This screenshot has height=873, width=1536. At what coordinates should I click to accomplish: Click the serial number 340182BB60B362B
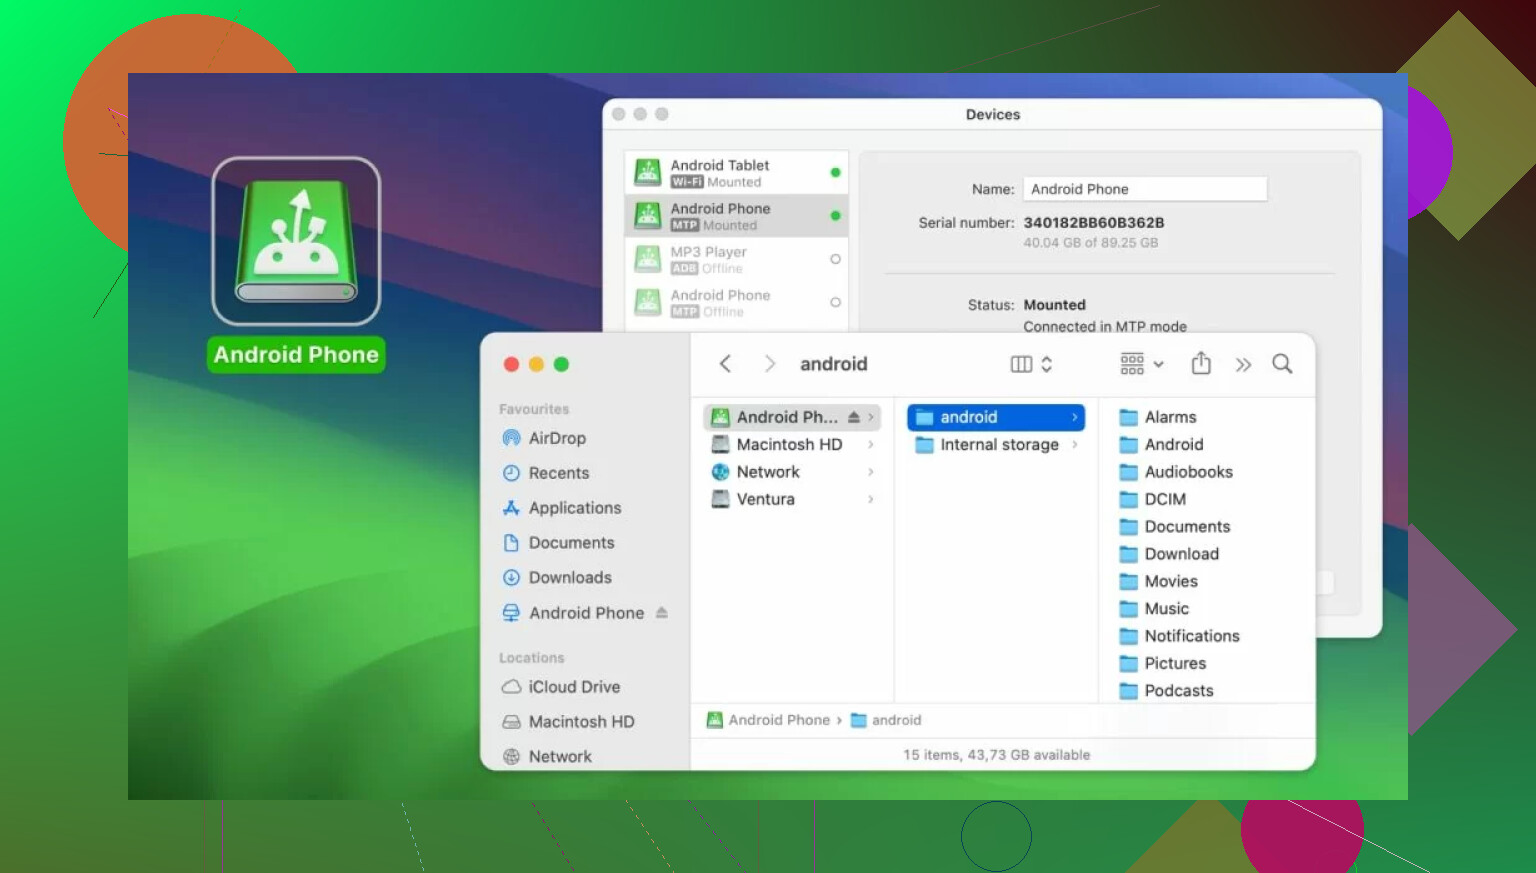point(1094,222)
